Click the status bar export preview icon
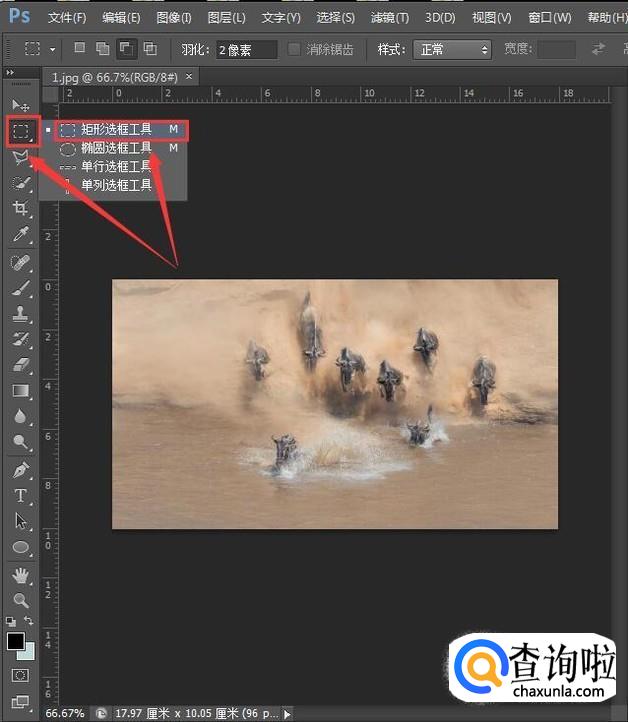The height and width of the screenshot is (722, 628). [101, 713]
